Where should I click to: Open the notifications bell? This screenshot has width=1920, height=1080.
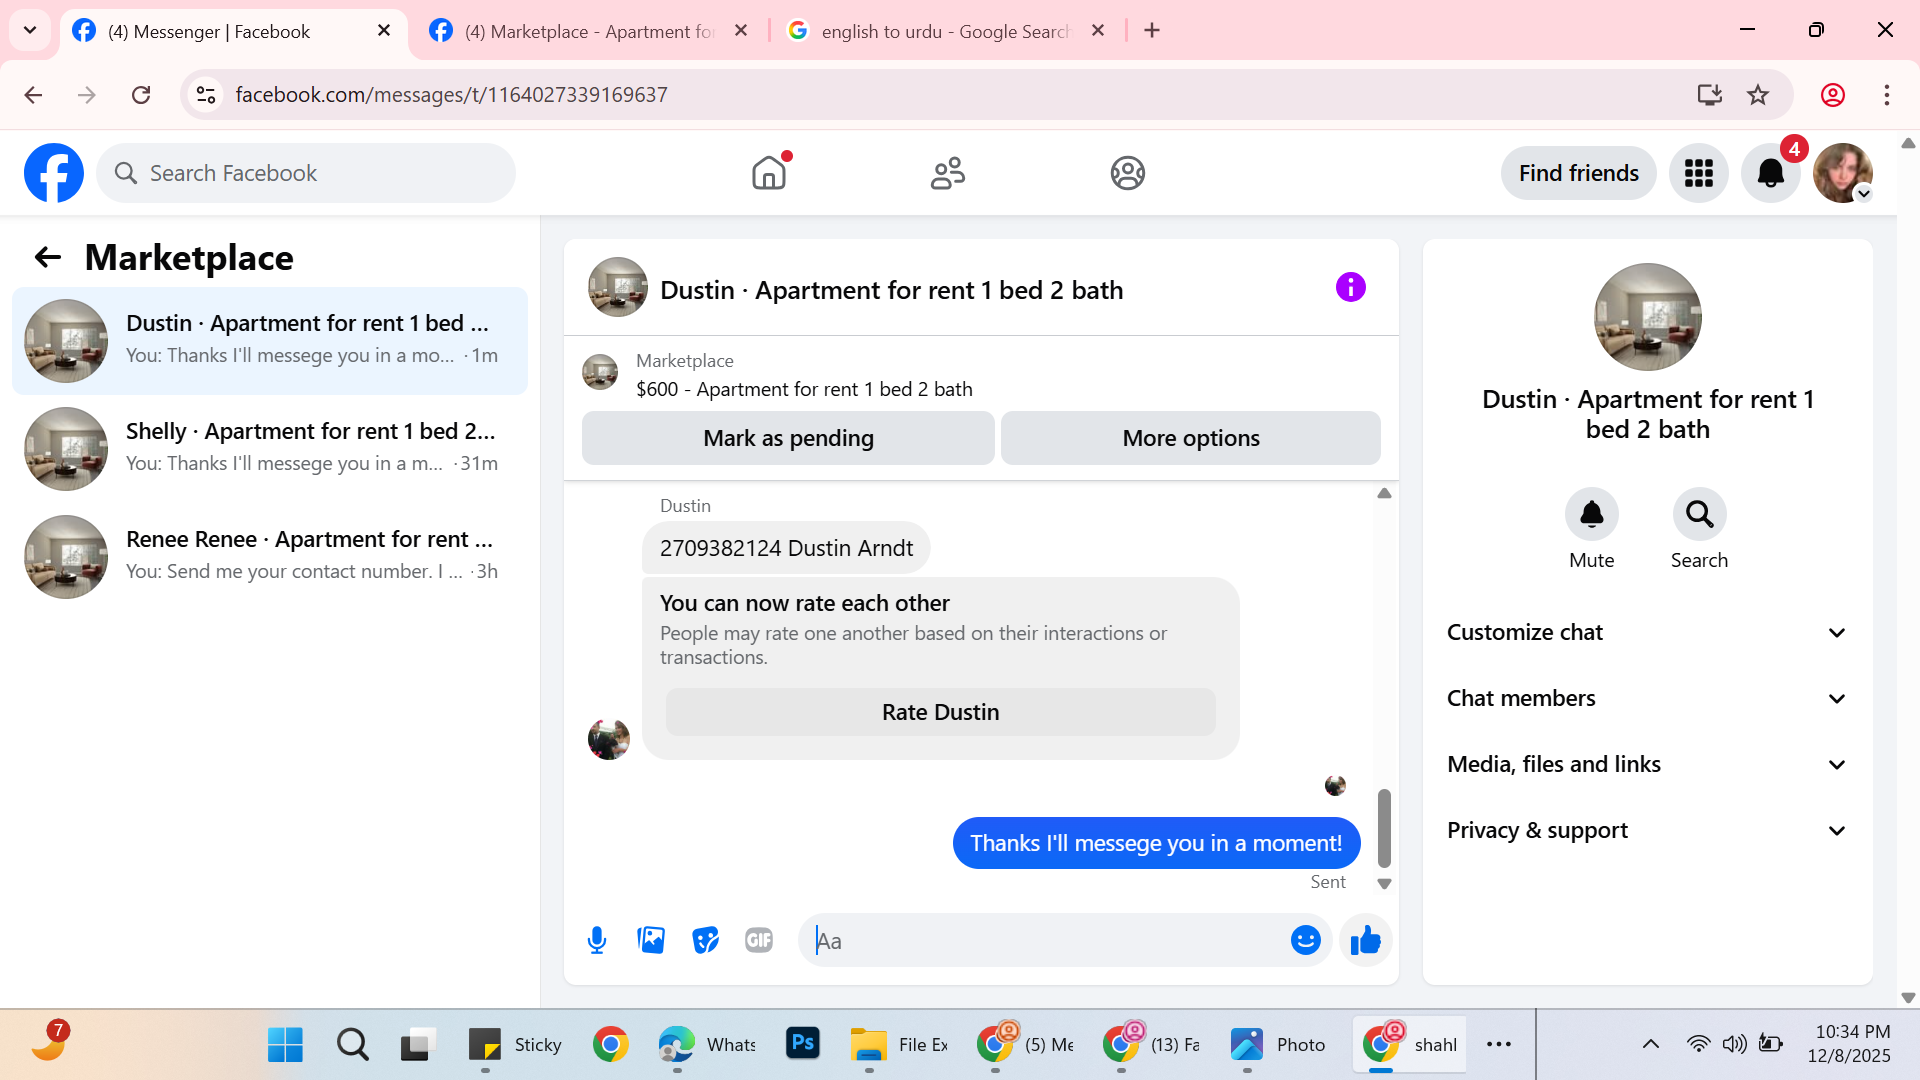pos(1770,173)
